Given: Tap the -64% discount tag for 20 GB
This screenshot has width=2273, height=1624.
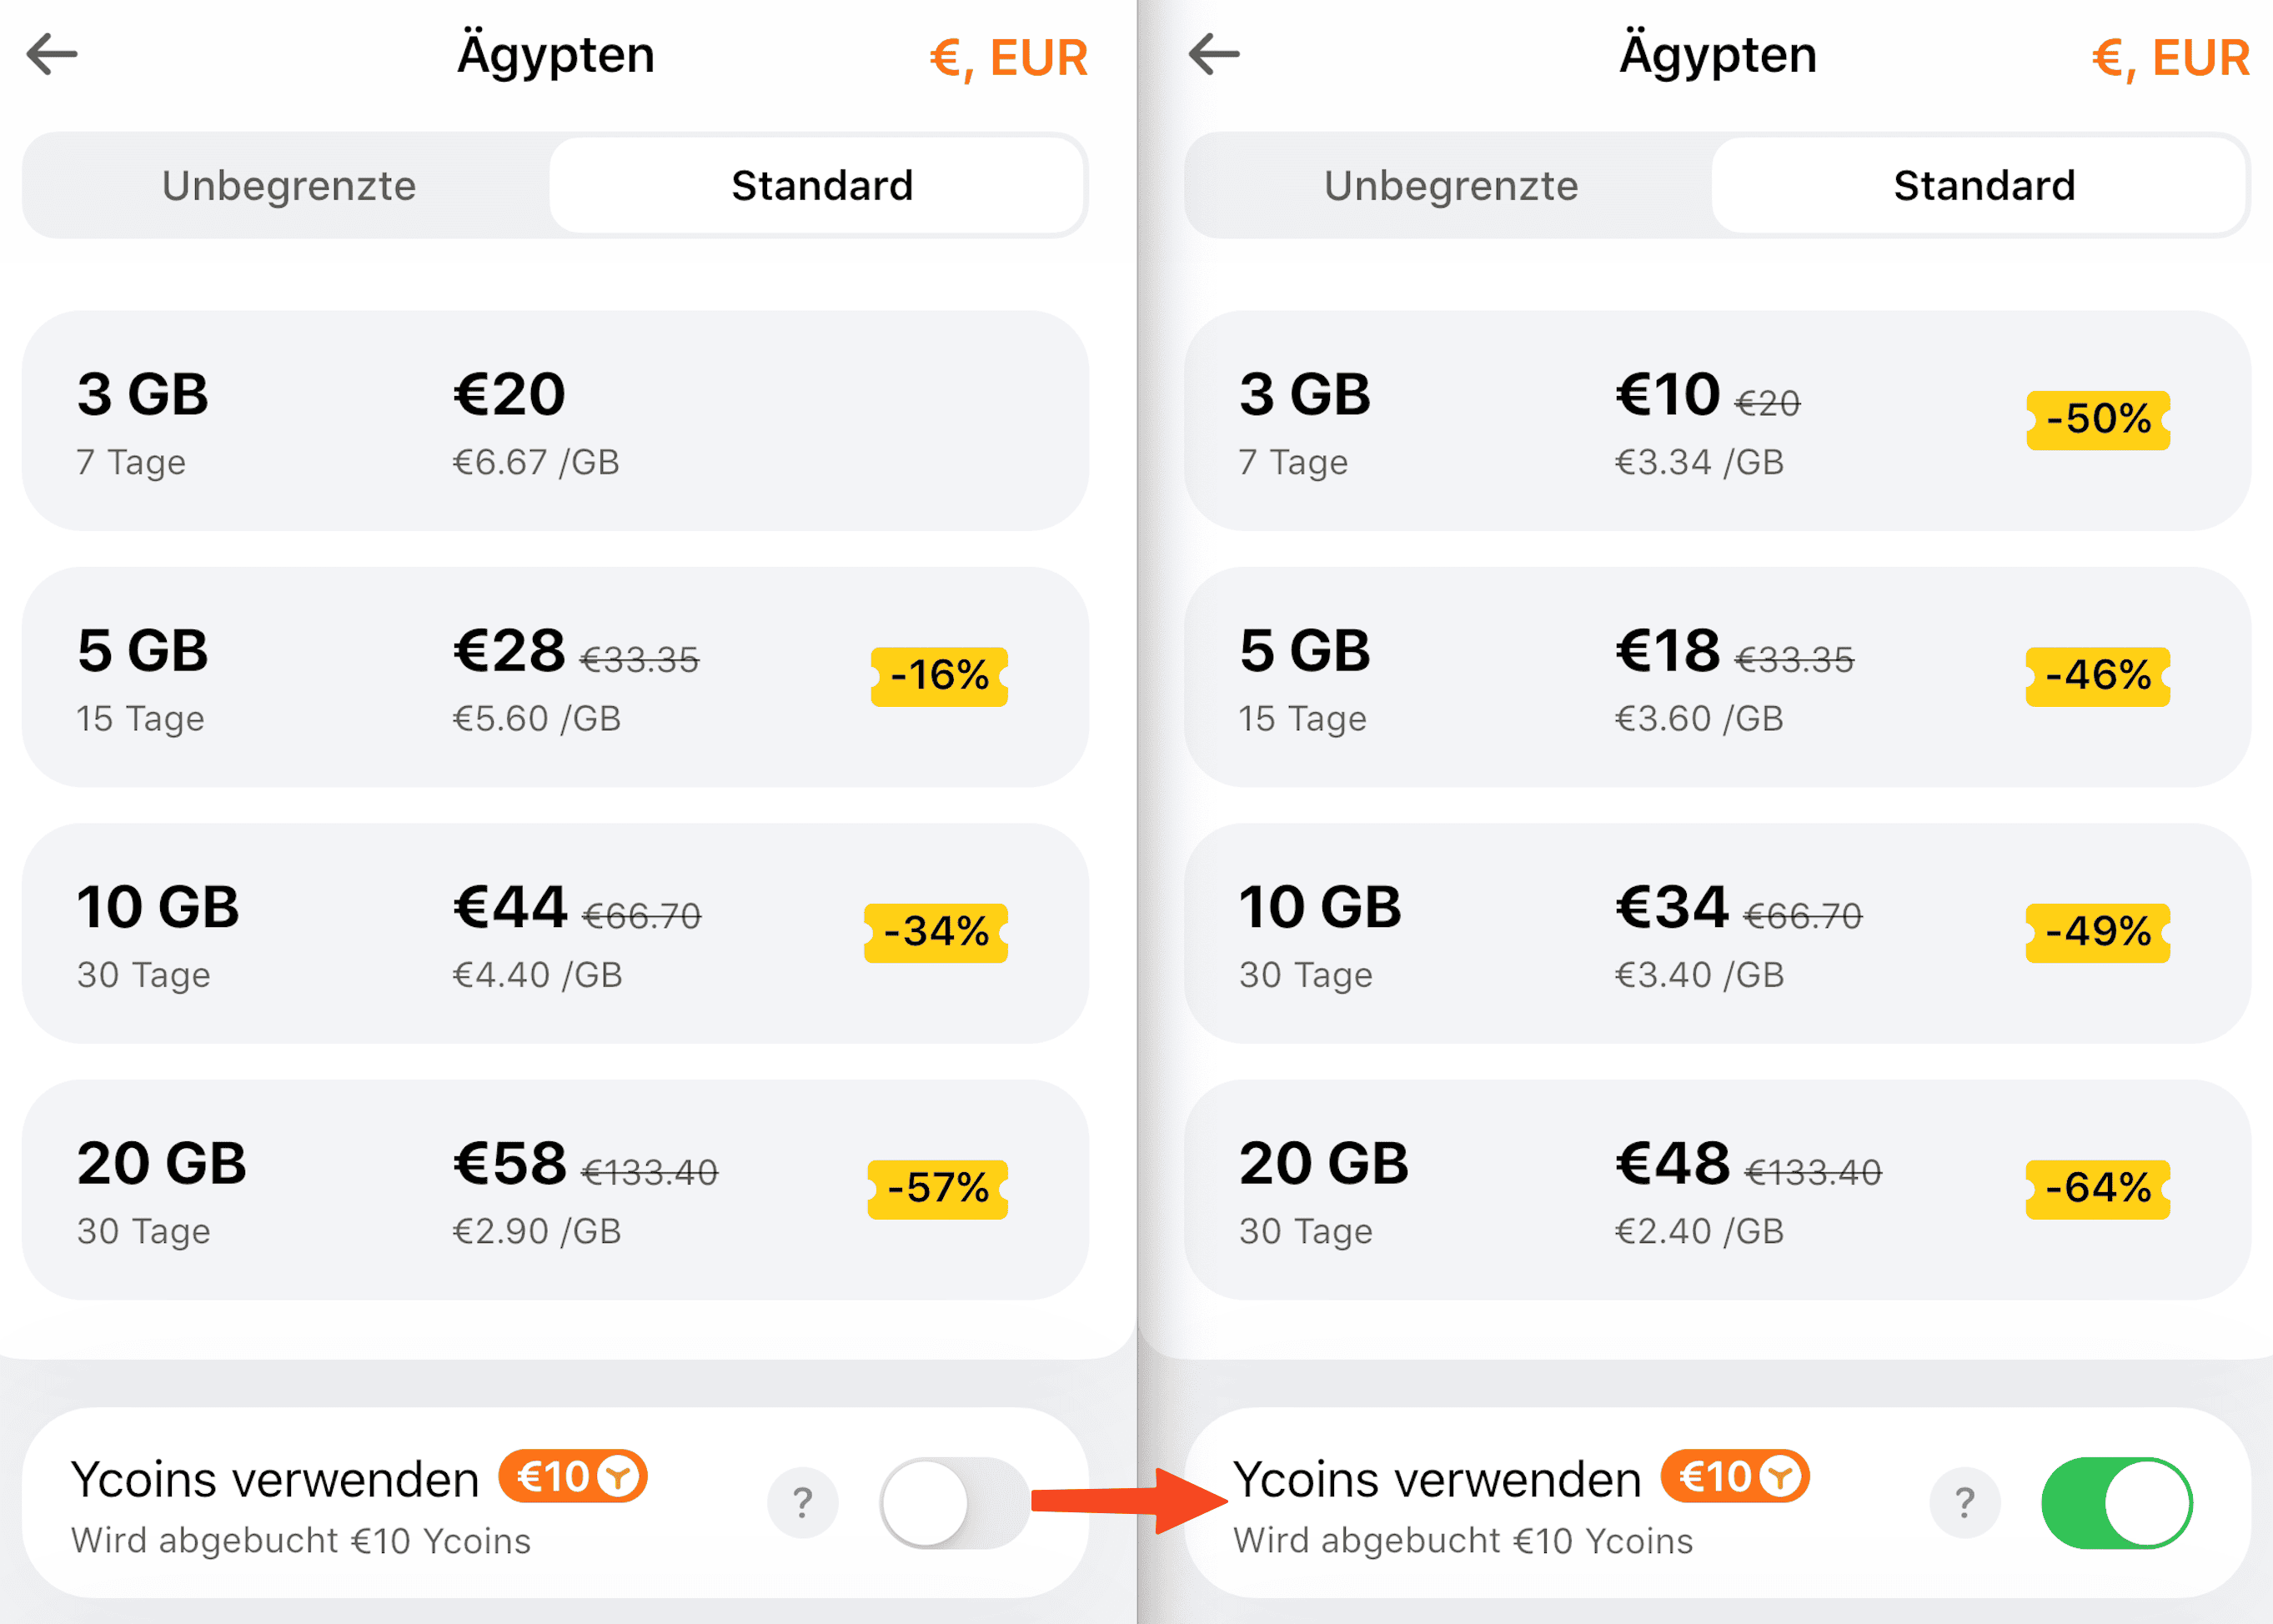Looking at the screenshot, I should tap(2098, 1188).
